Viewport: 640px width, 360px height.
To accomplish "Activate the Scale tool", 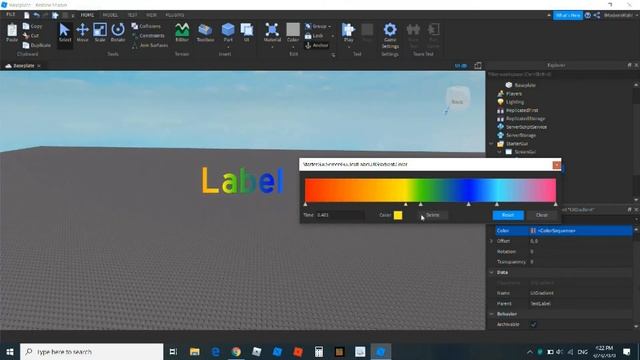I will [x=100, y=32].
